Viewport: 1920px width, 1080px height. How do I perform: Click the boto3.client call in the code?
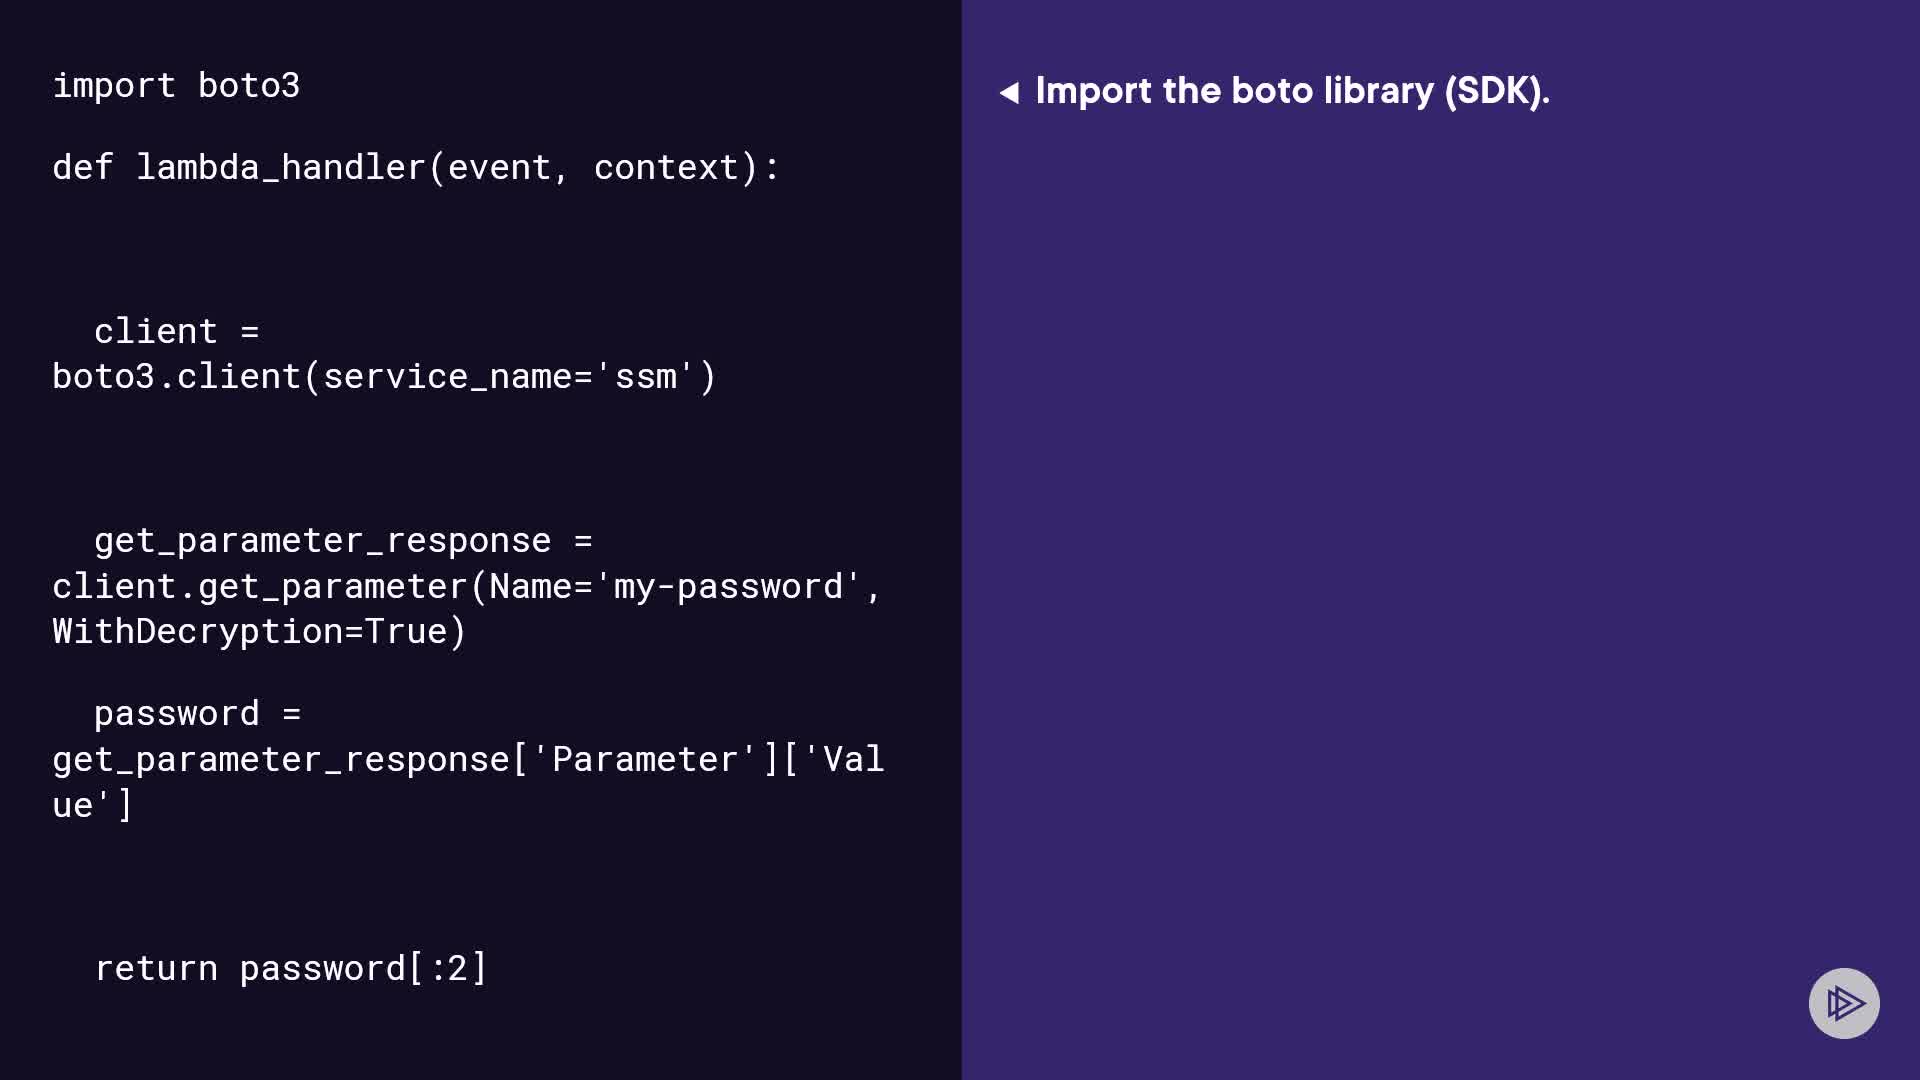(176, 377)
